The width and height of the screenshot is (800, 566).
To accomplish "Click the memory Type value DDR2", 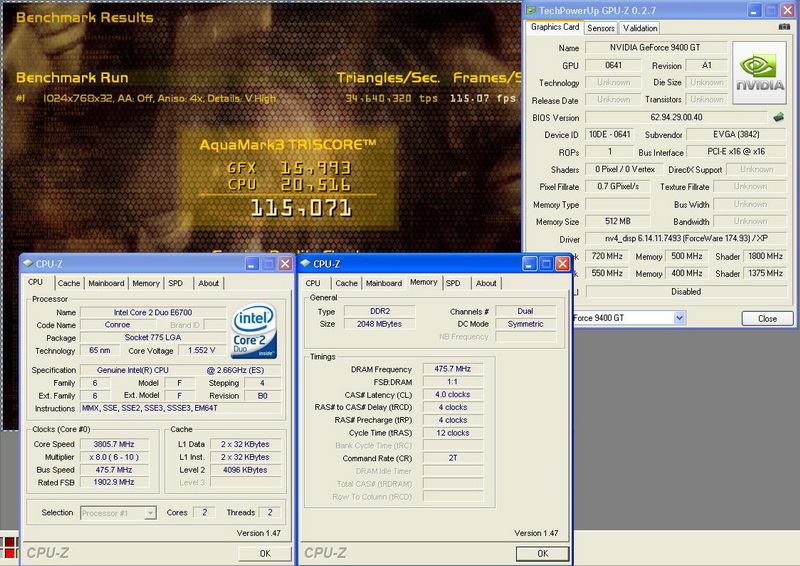I will click(380, 311).
